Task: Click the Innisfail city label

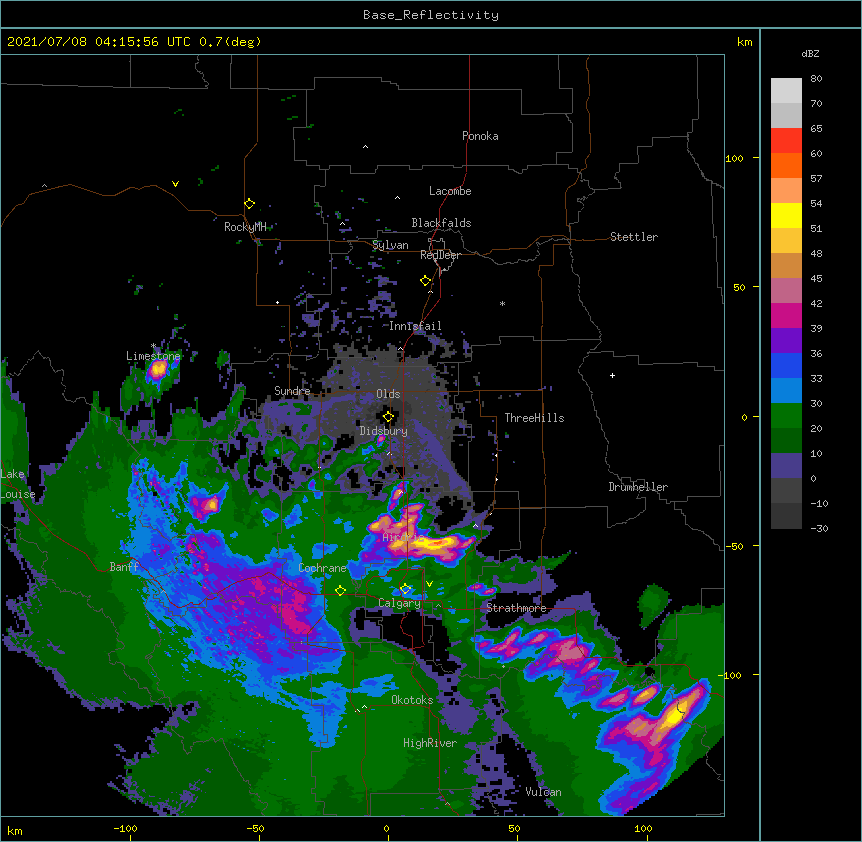Action: pos(415,326)
